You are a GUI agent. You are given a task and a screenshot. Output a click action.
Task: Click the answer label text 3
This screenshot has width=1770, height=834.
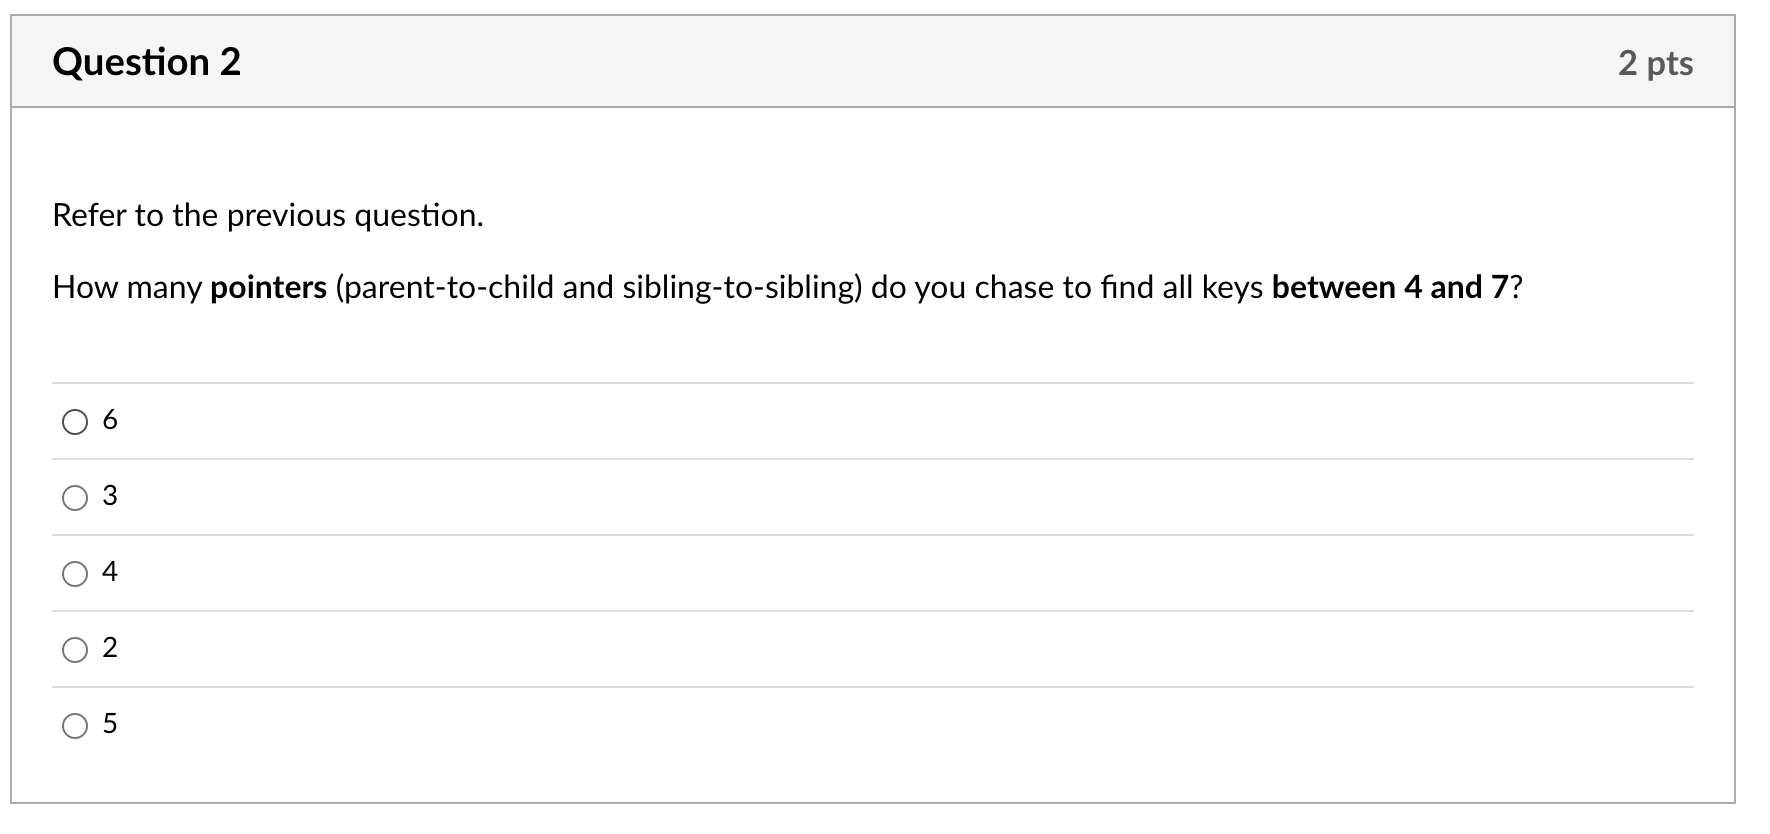[x=110, y=496]
